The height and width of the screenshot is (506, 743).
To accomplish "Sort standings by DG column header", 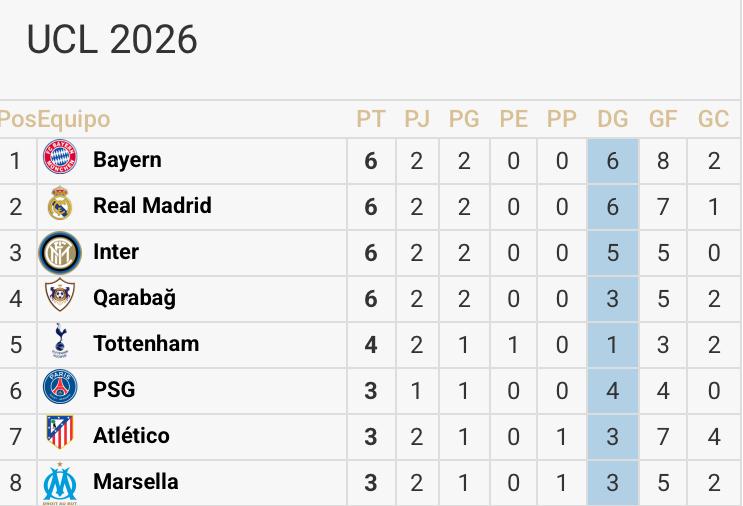I will tap(612, 120).
